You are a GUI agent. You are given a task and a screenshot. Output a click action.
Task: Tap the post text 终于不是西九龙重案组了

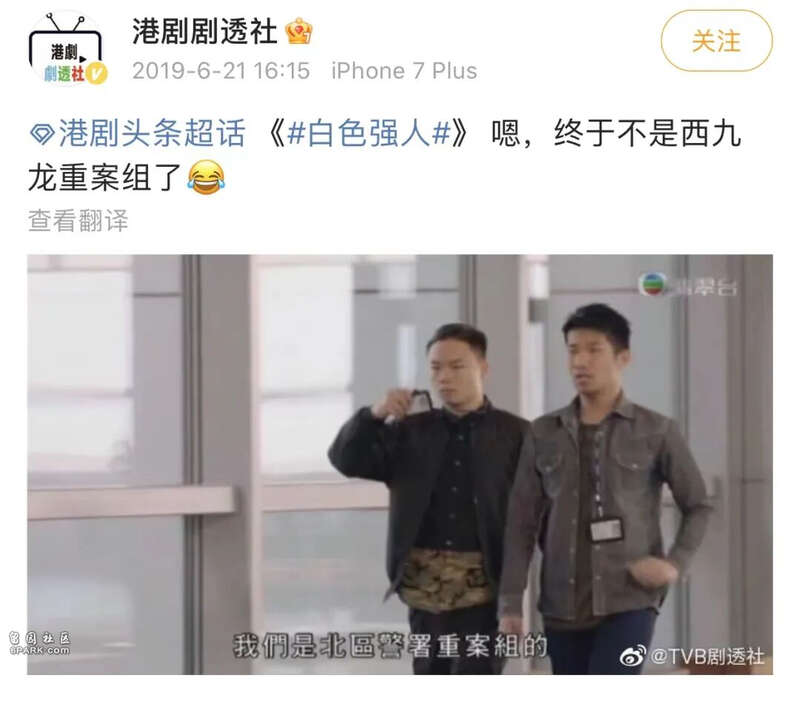(385, 156)
